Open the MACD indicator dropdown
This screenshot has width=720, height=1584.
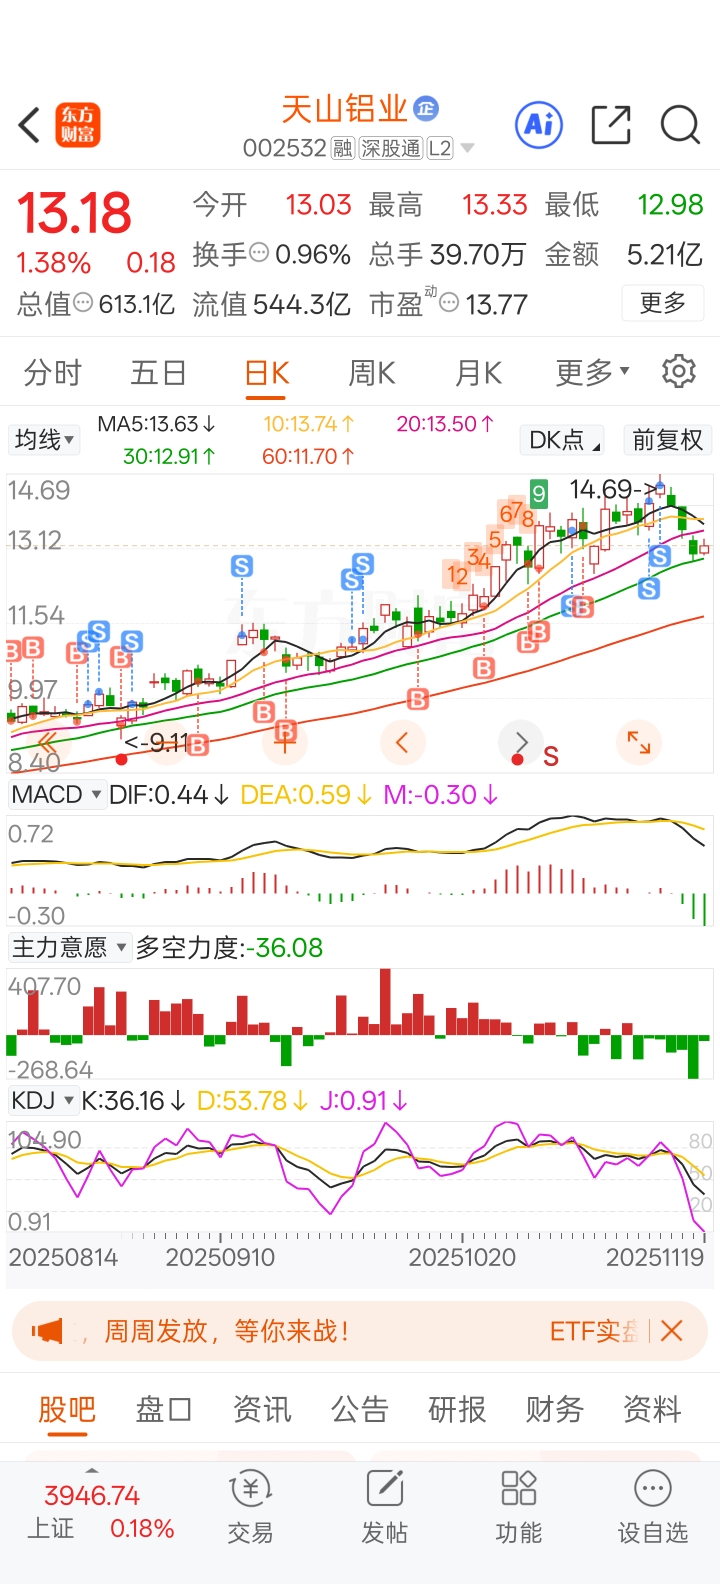[x=57, y=795]
